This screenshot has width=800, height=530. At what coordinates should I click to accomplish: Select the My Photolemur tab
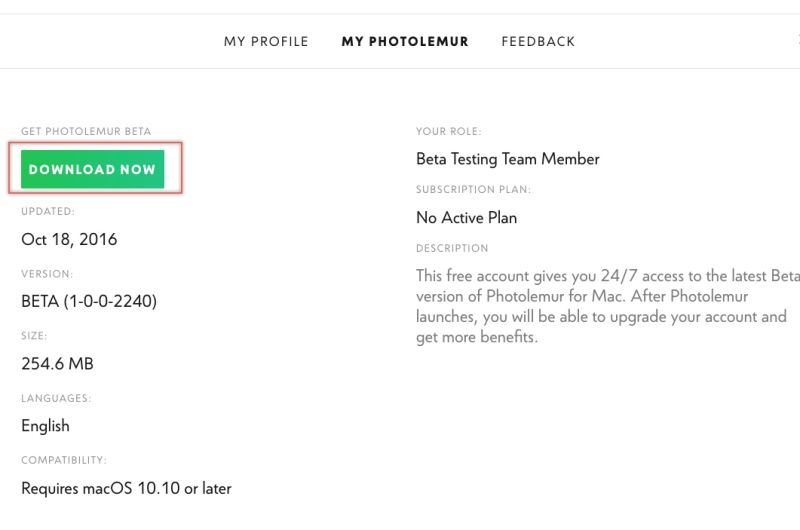coord(405,42)
